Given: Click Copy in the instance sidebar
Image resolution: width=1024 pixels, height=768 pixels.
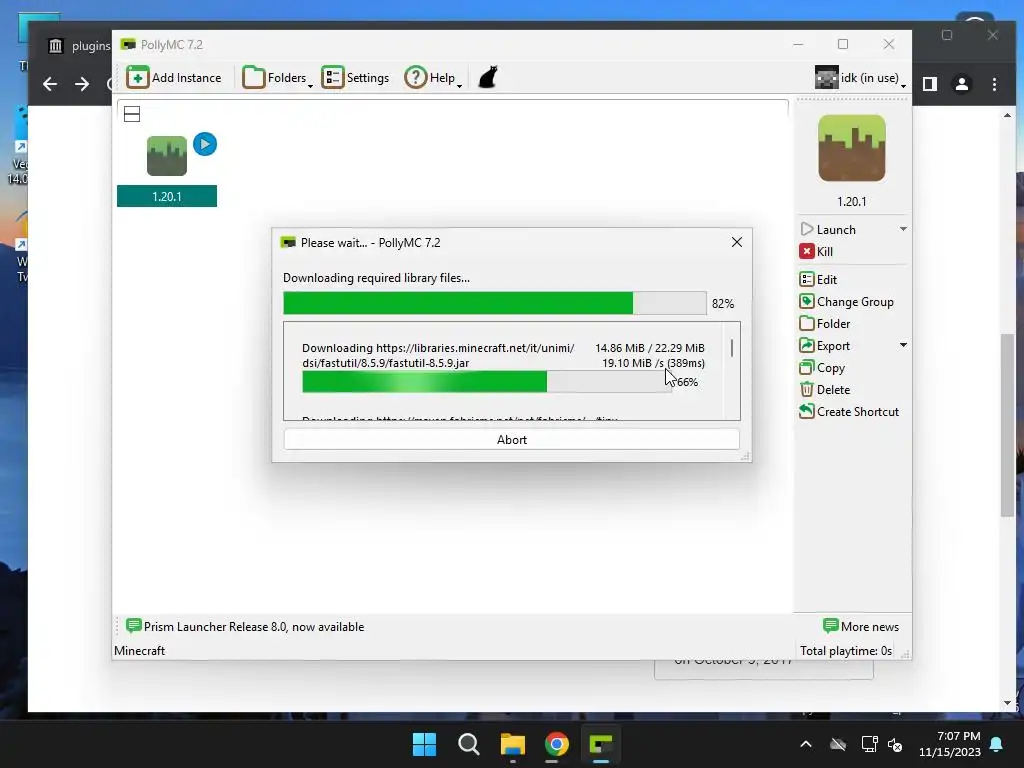Looking at the screenshot, I should [822, 368].
